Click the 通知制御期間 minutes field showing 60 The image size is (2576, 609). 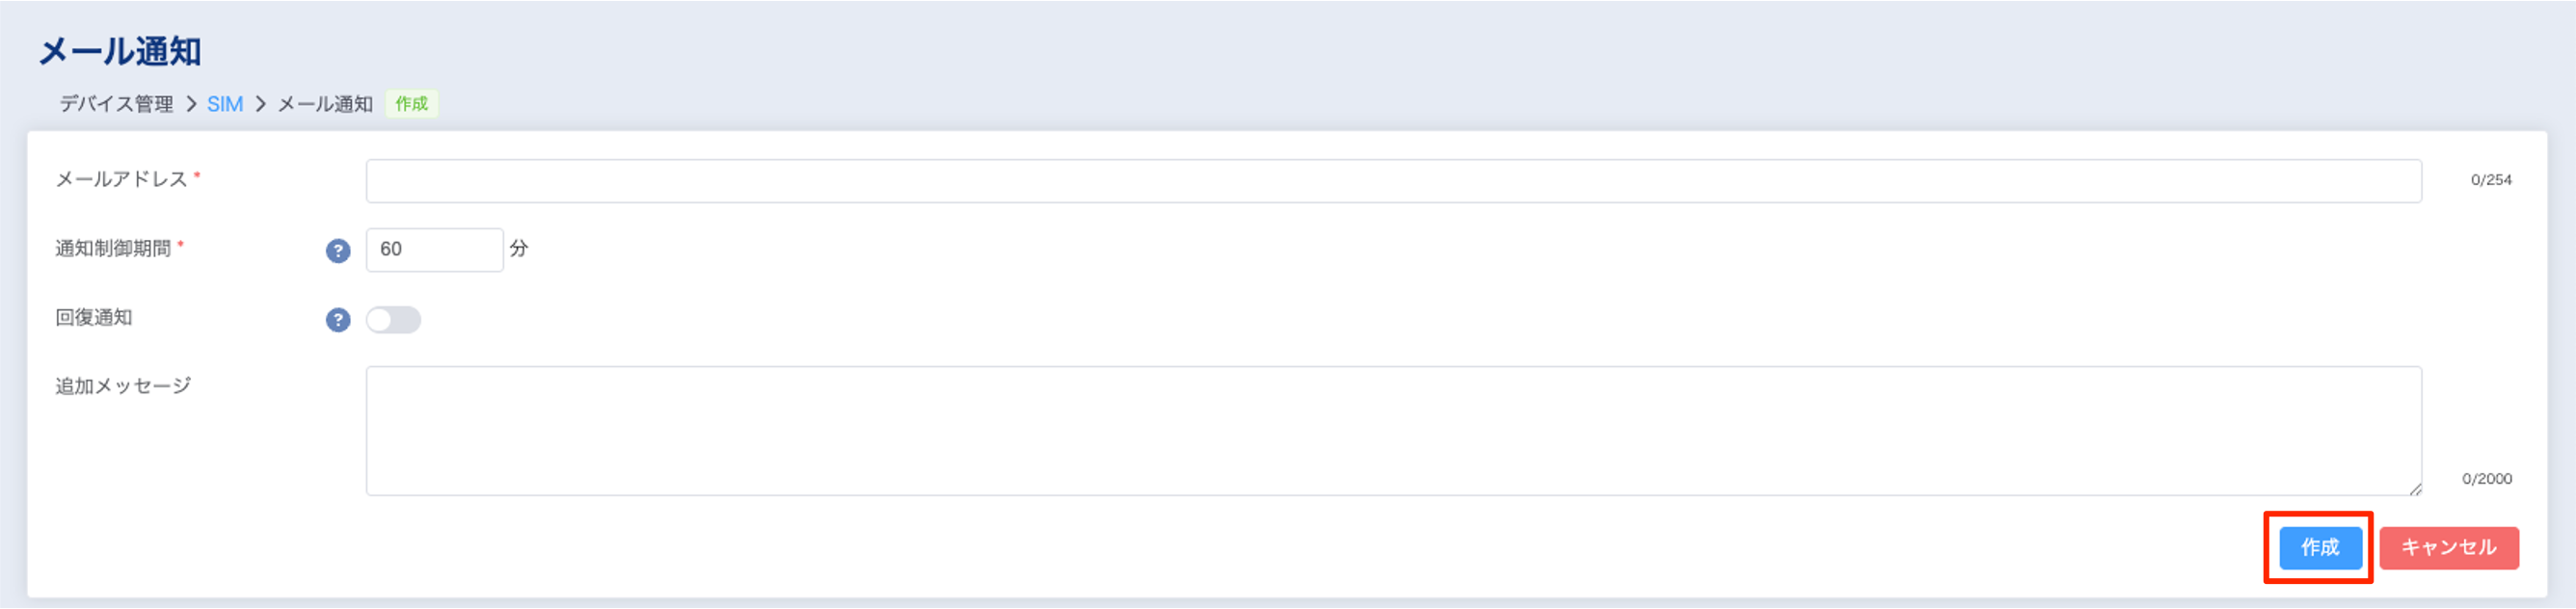pos(434,250)
